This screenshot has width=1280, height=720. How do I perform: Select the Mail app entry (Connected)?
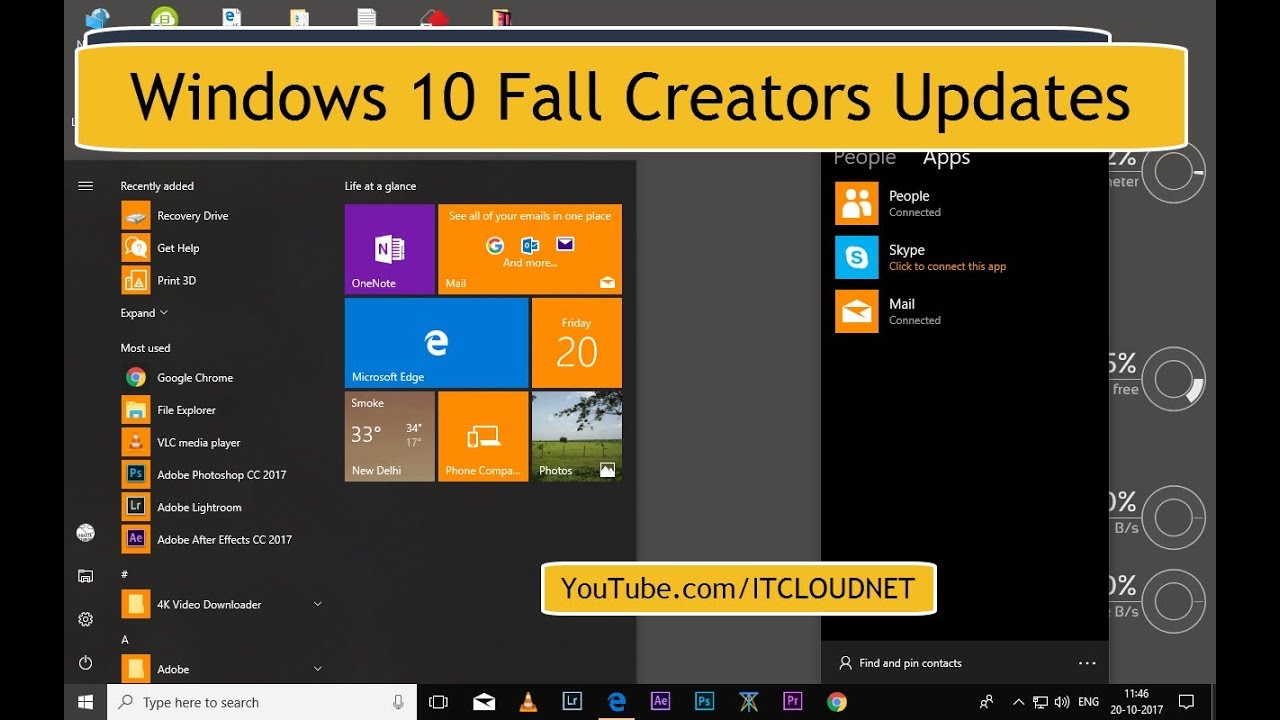click(x=964, y=311)
